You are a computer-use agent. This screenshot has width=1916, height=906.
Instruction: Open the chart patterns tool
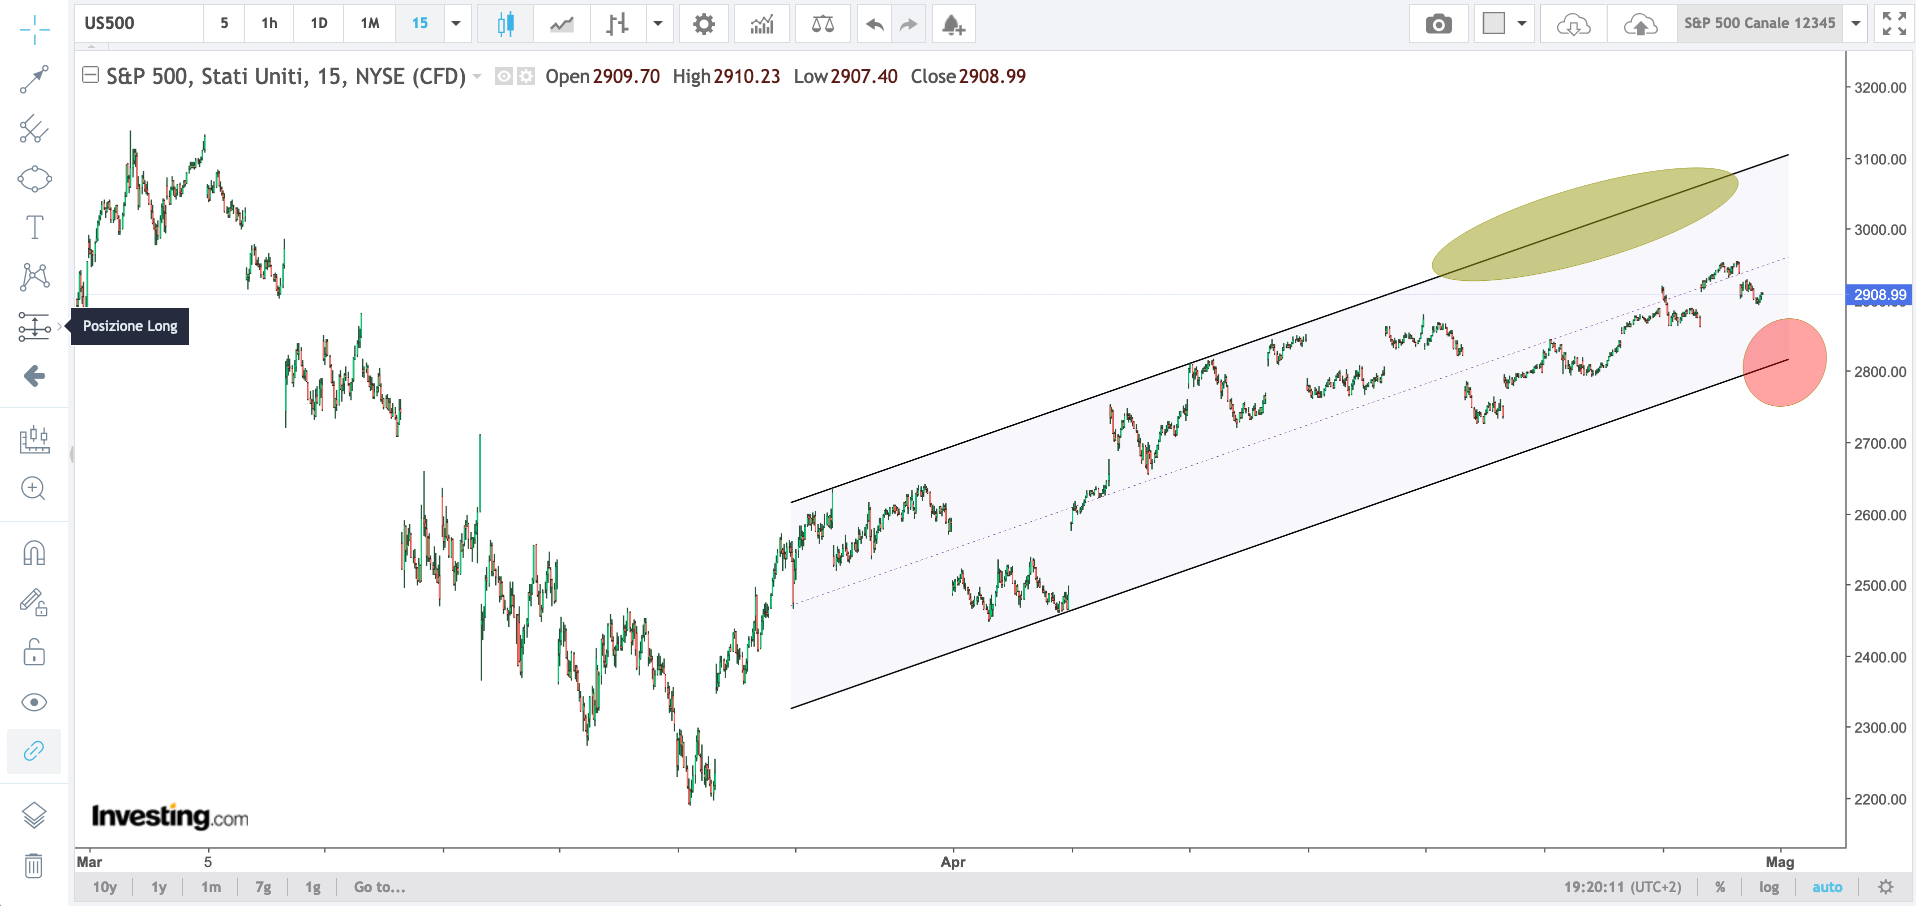[x=34, y=277]
